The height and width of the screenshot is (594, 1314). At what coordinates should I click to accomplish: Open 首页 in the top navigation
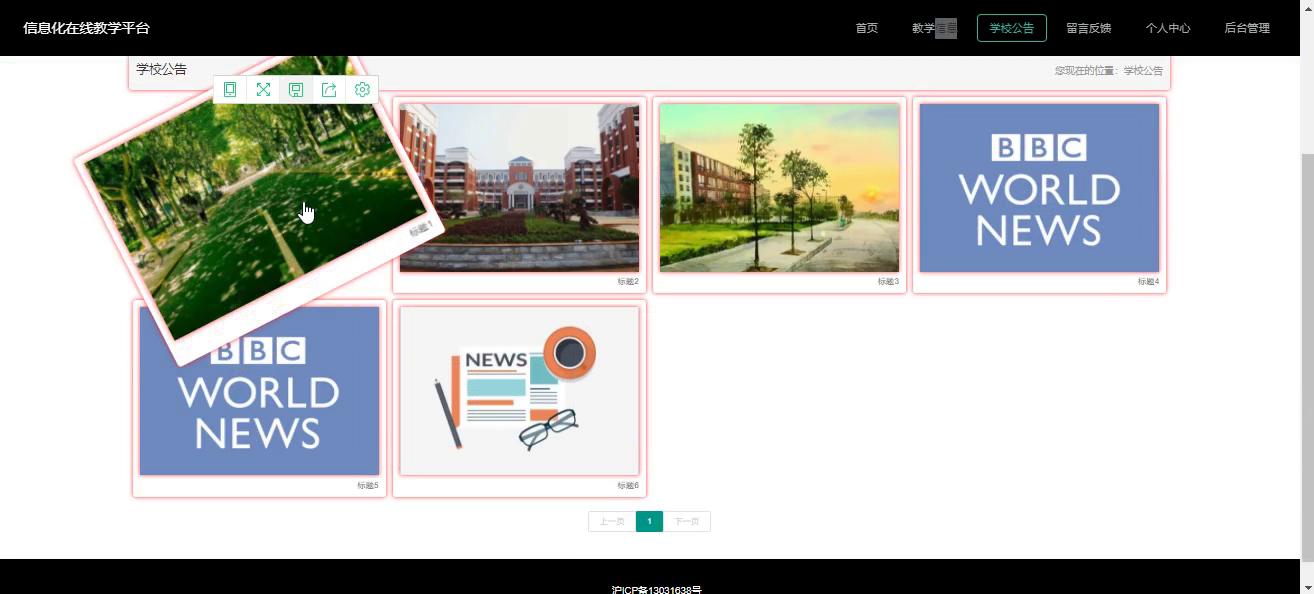(867, 28)
